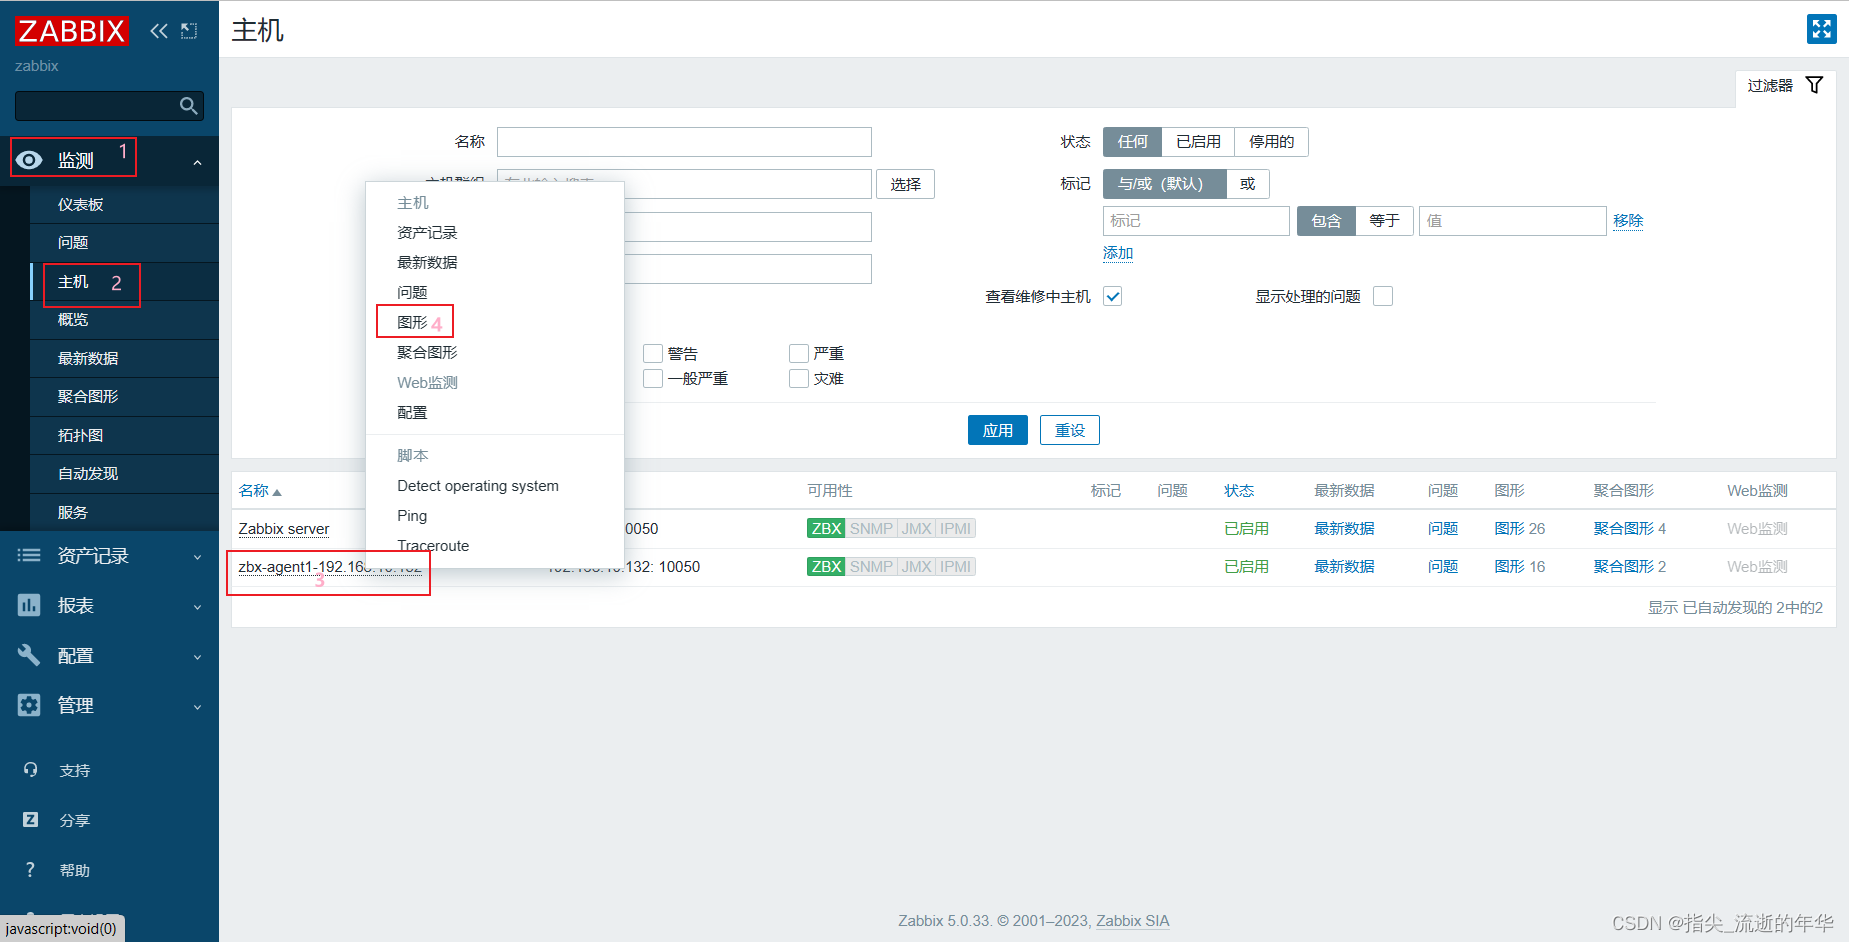
Task: Select 停用的 status option
Action: click(x=1271, y=142)
